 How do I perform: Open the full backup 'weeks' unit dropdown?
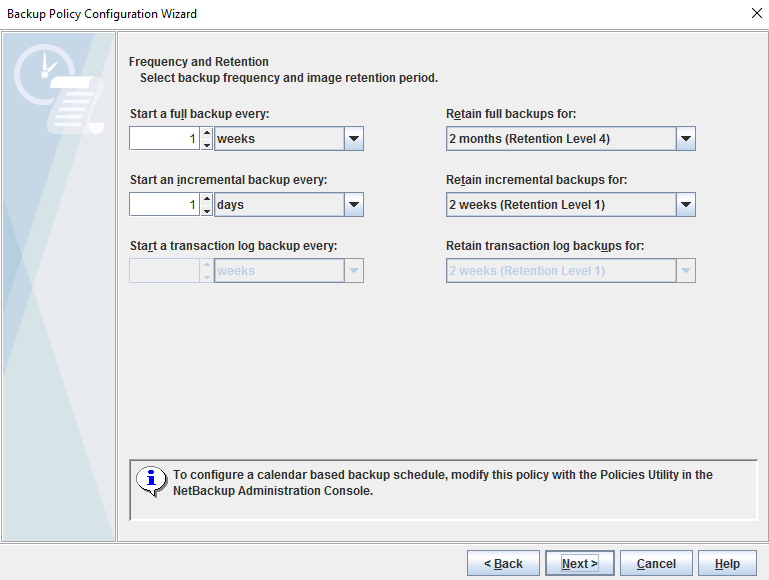[353, 139]
